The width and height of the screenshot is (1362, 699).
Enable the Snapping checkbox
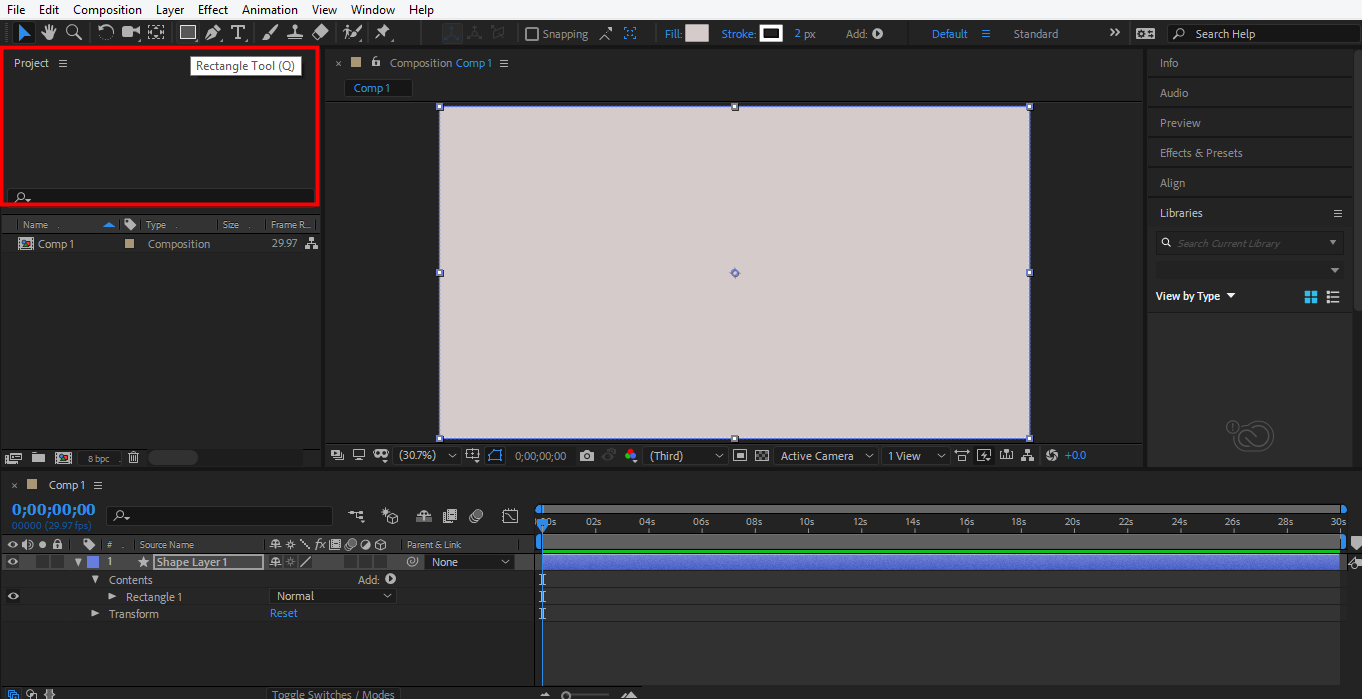532,34
